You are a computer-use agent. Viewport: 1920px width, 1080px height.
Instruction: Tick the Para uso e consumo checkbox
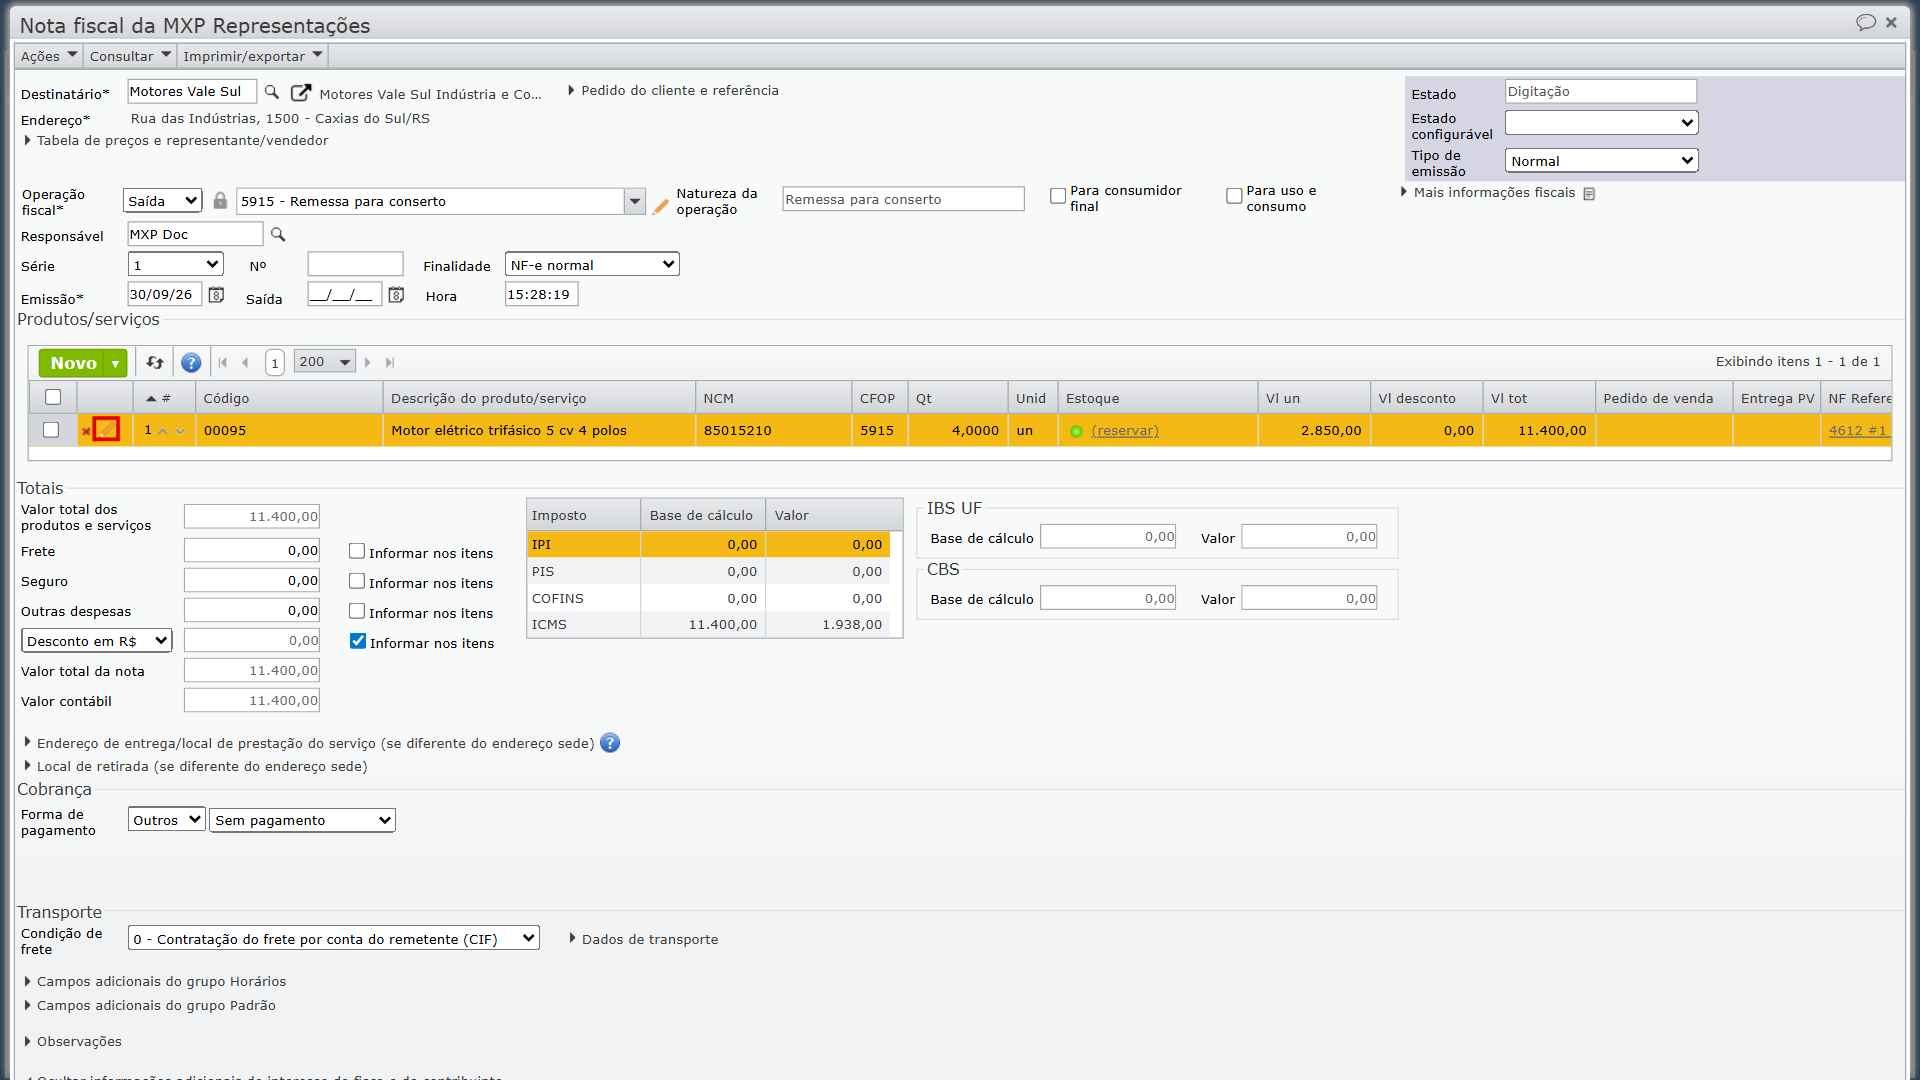[1234, 196]
